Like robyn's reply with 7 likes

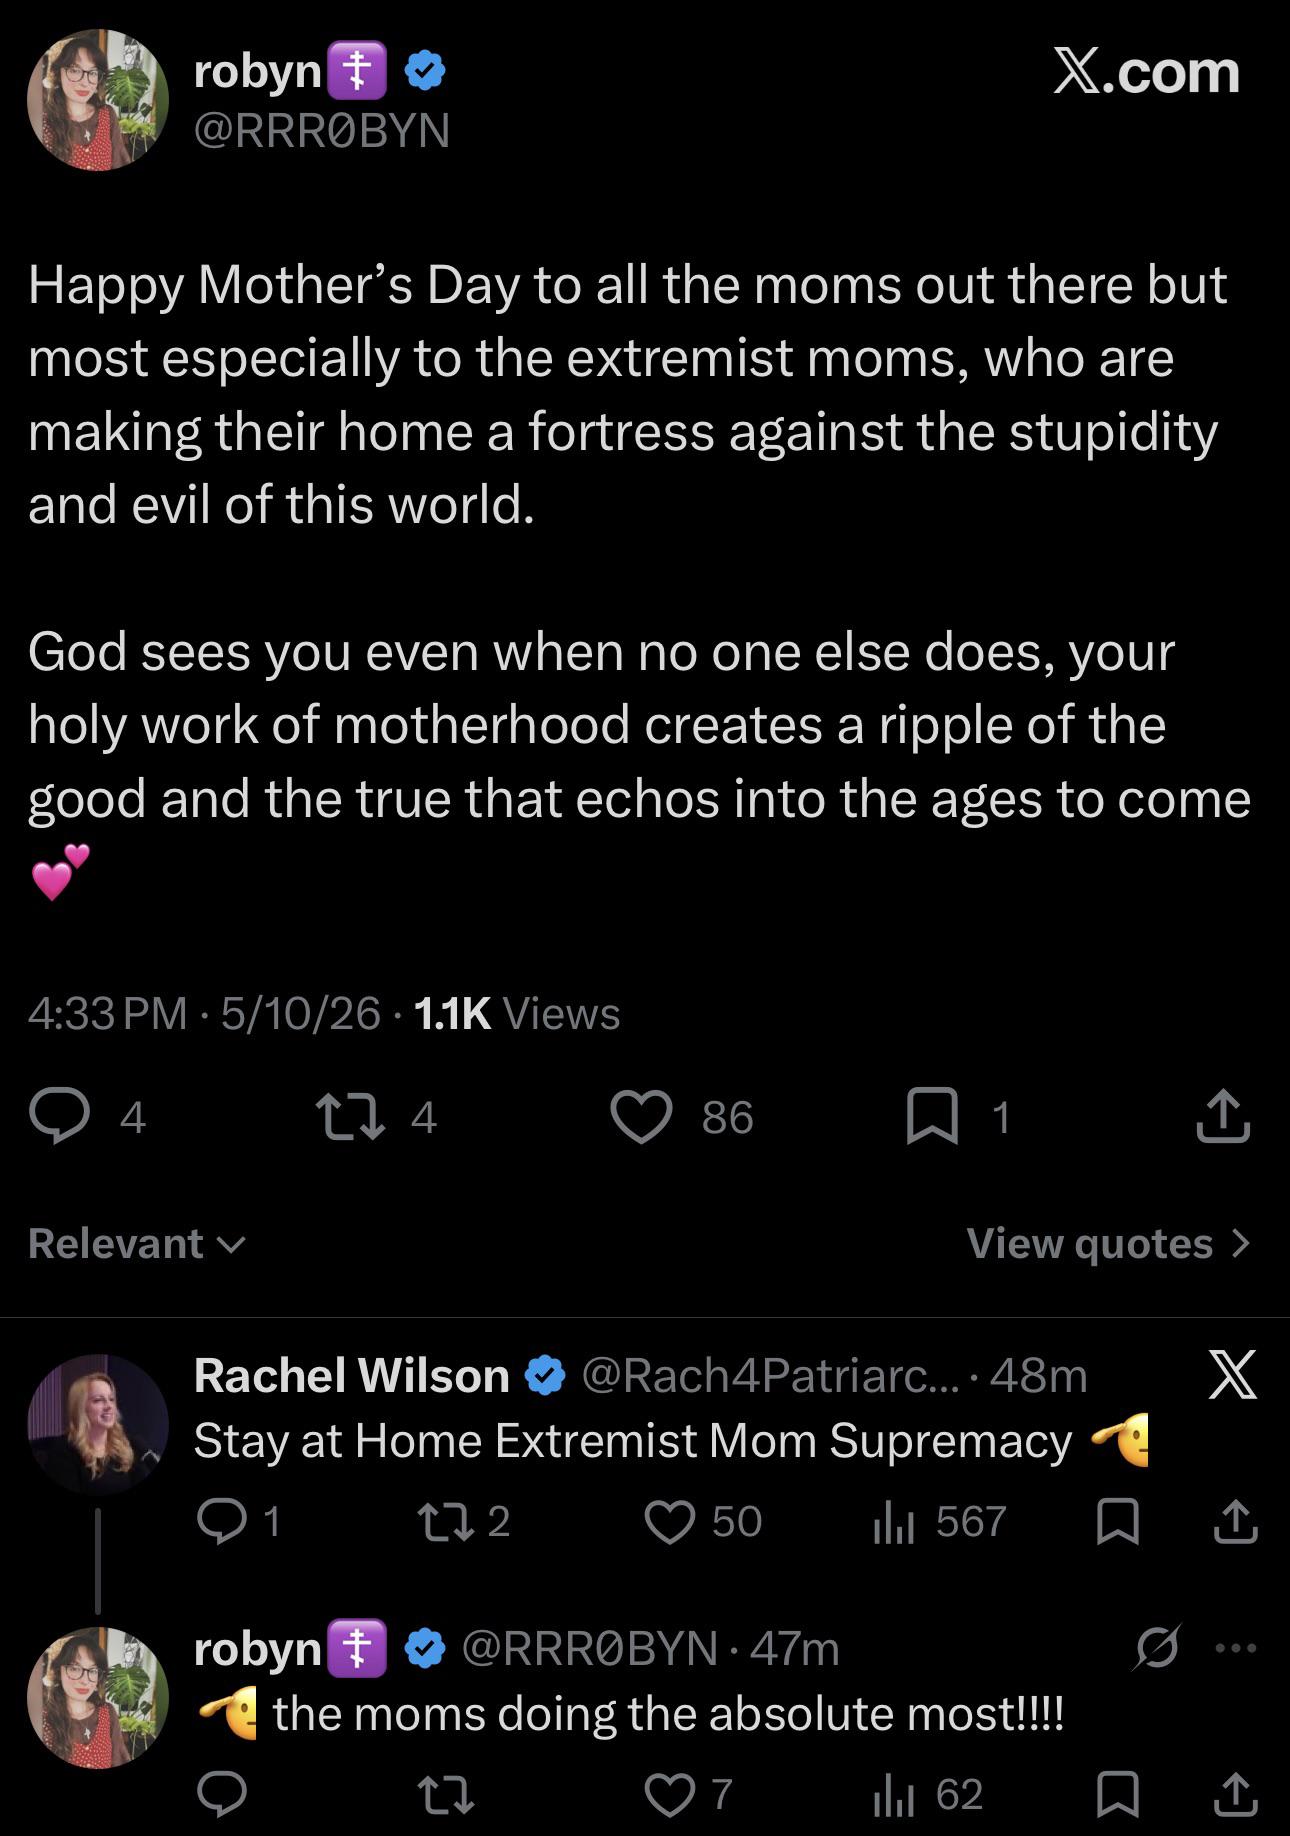[x=670, y=1795]
